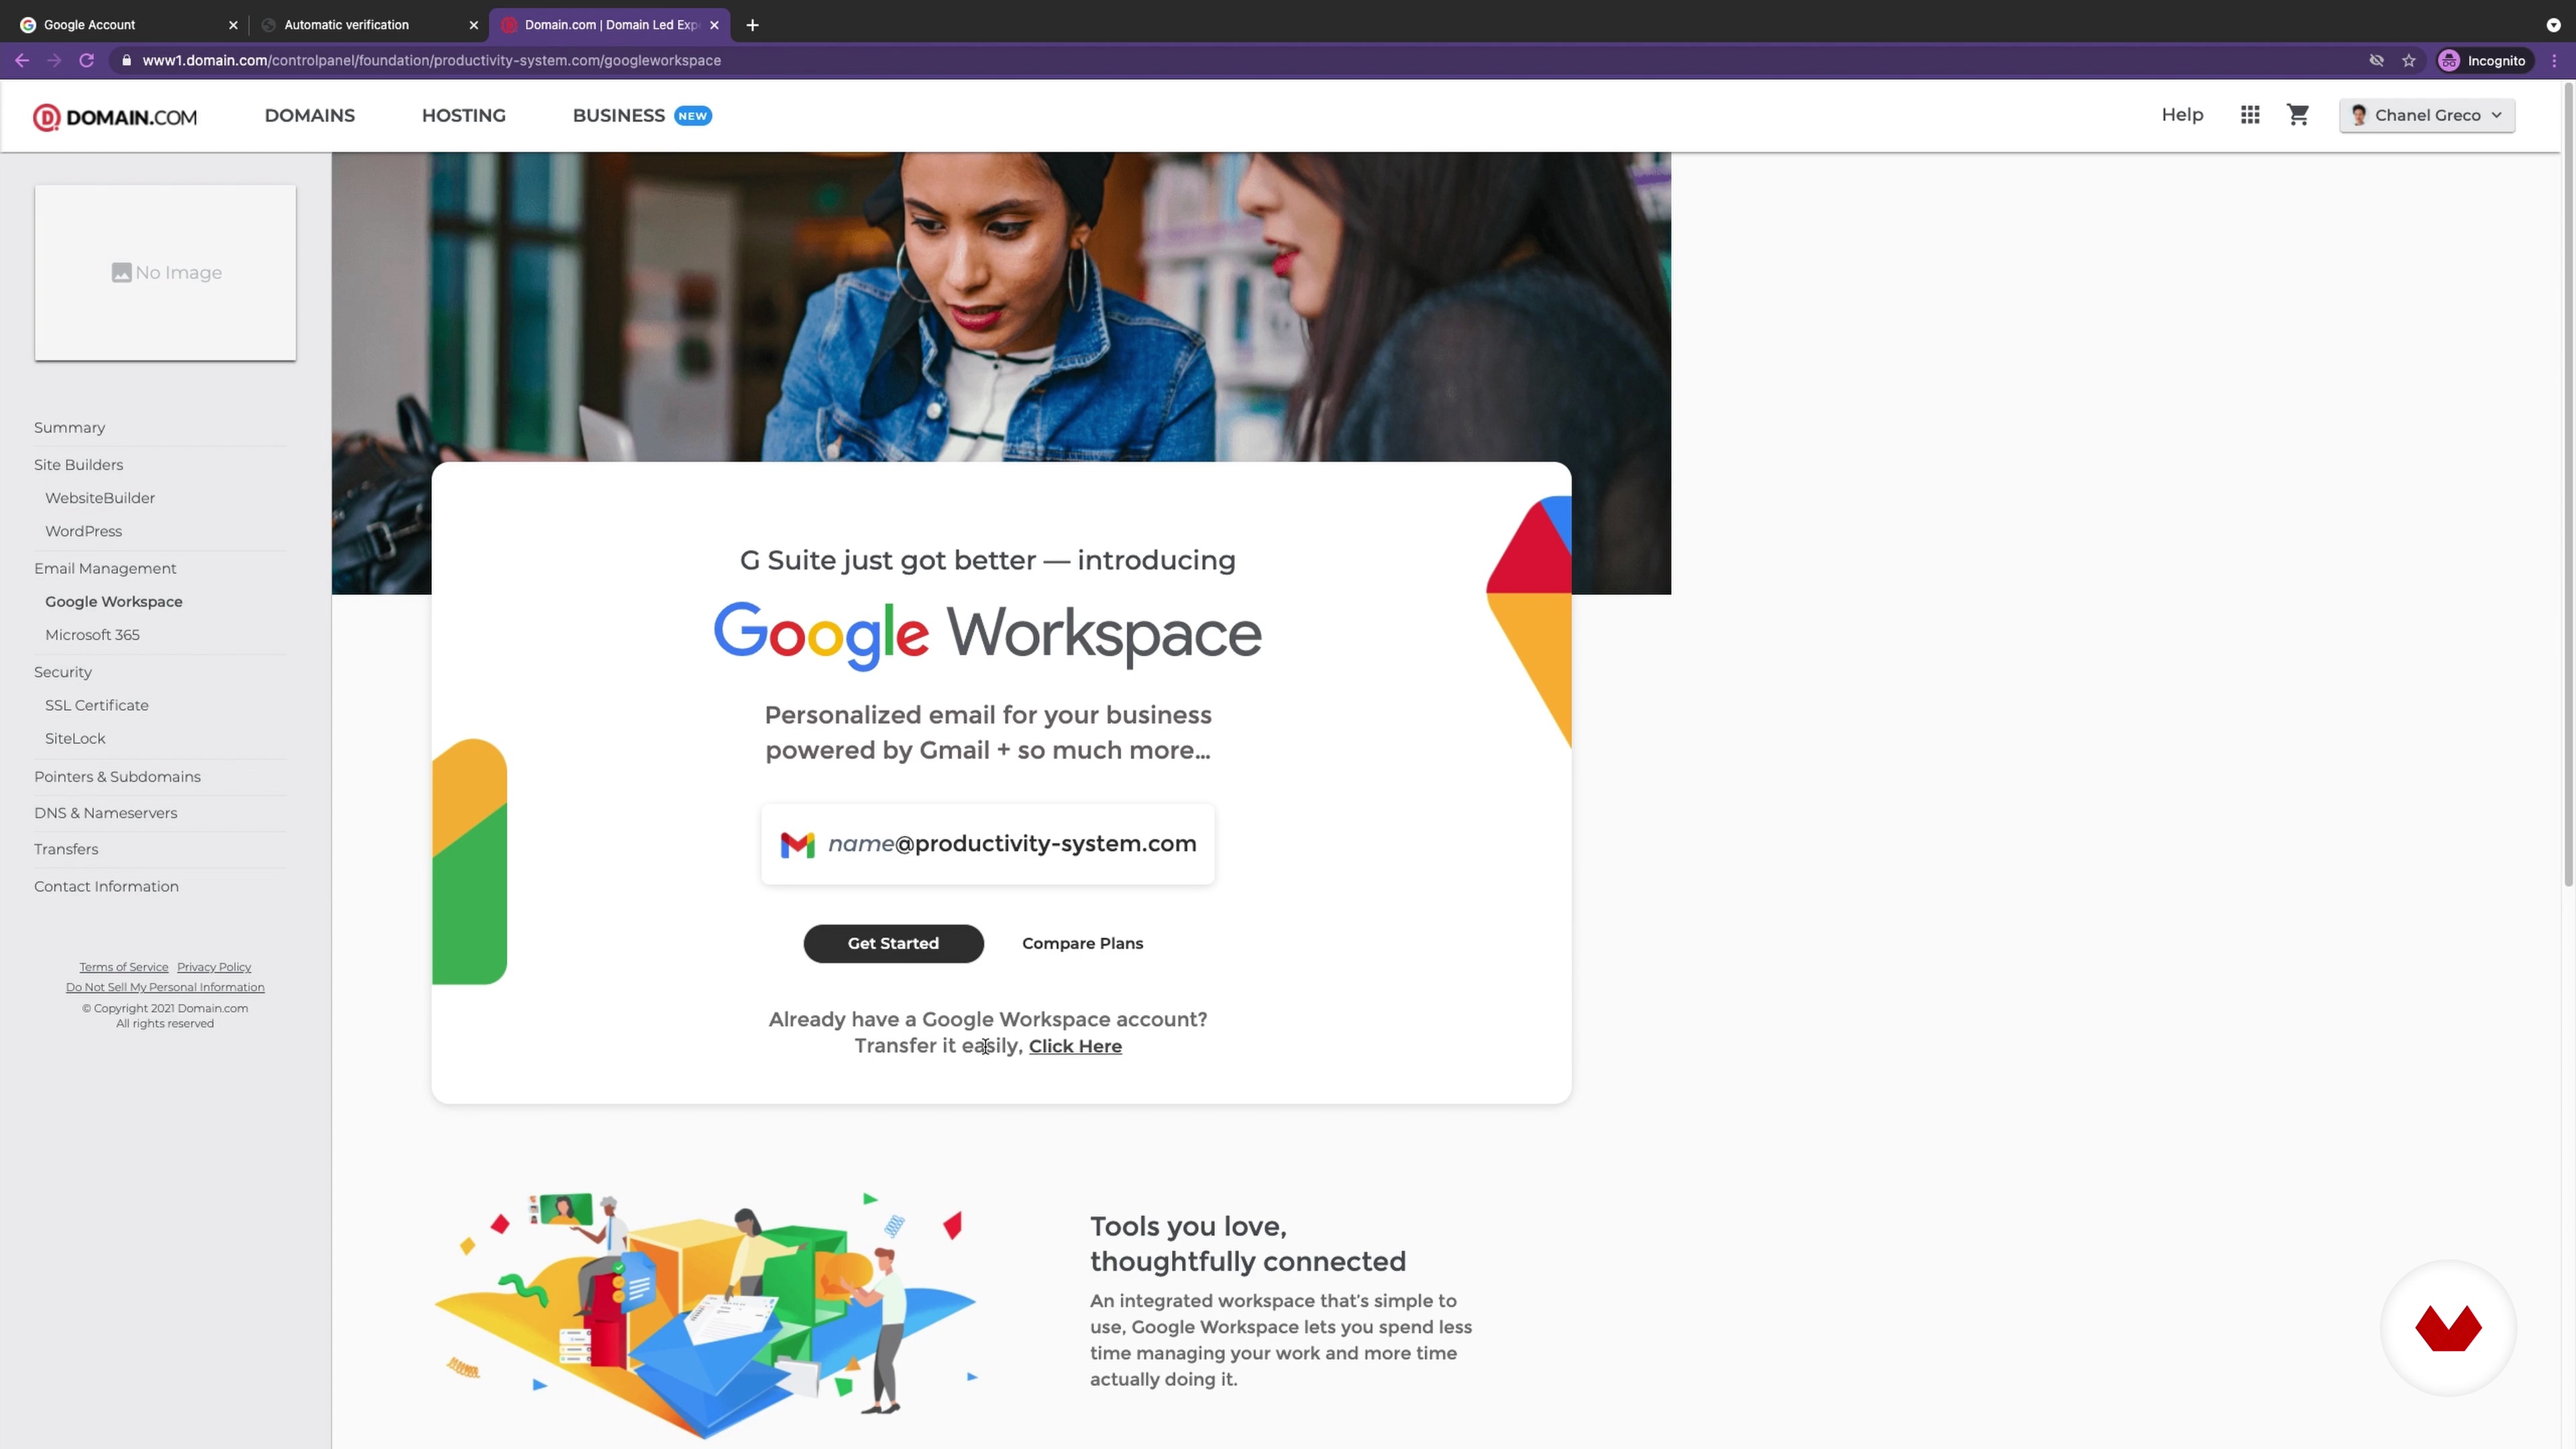The image size is (2576, 1449).
Task: Select Microsoft 365 in the sidebar
Action: [x=92, y=635]
